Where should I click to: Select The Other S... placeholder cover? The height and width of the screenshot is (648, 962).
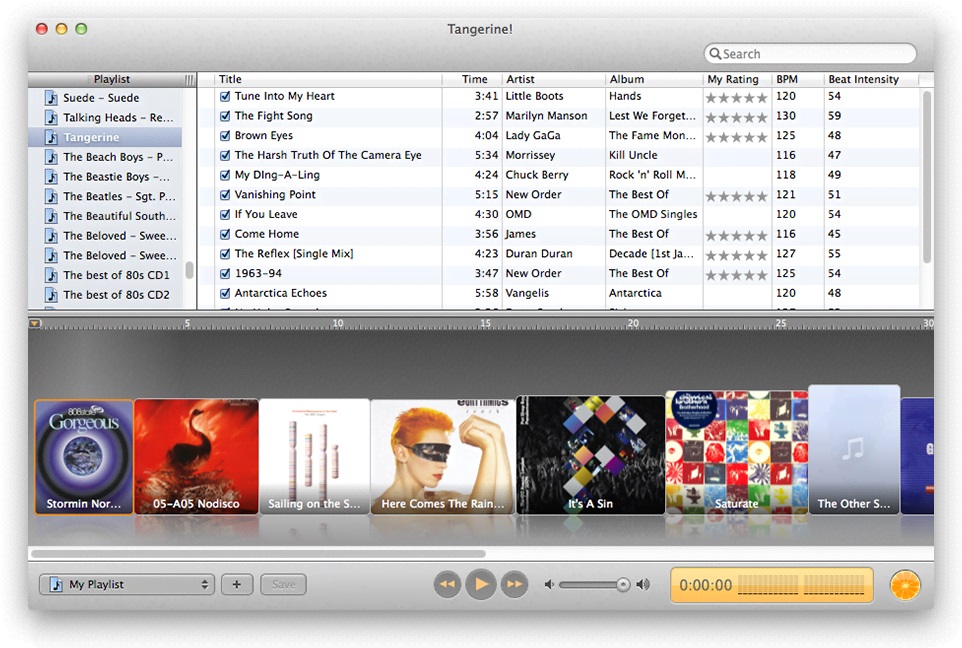[x=854, y=449]
